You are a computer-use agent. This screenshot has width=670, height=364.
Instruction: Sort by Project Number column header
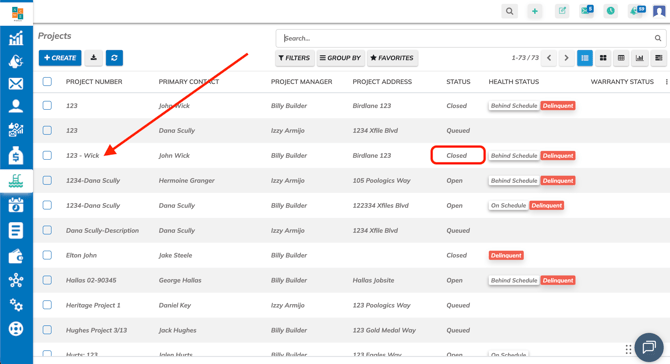[x=94, y=82]
